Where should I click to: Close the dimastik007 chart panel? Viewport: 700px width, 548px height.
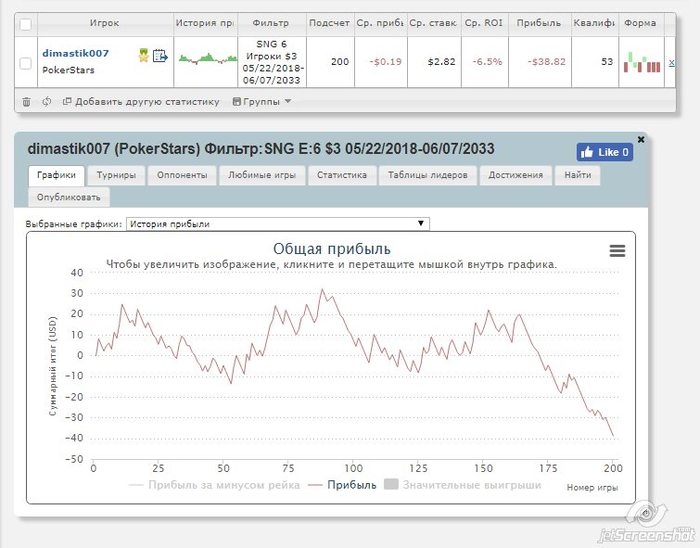(x=641, y=140)
